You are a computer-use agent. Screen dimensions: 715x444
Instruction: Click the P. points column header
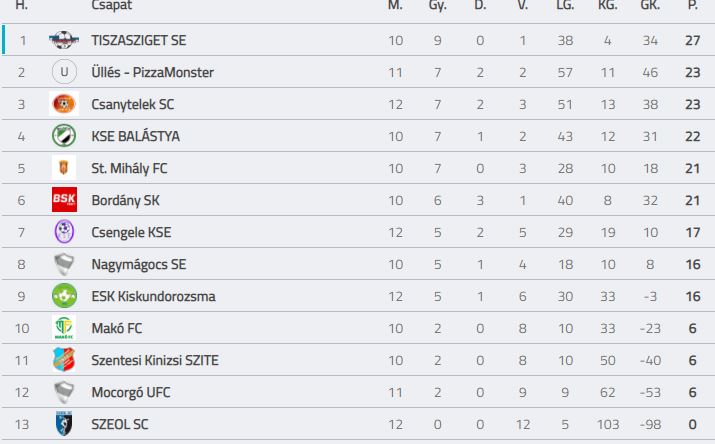[693, 5]
